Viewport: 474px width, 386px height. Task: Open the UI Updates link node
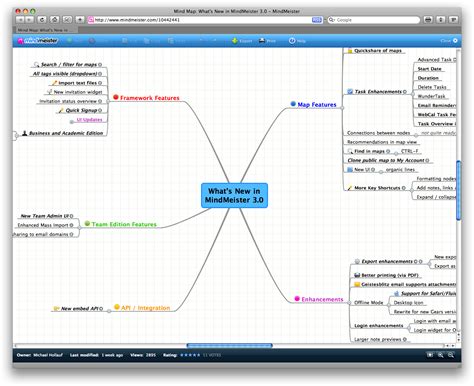pyautogui.click(x=89, y=119)
